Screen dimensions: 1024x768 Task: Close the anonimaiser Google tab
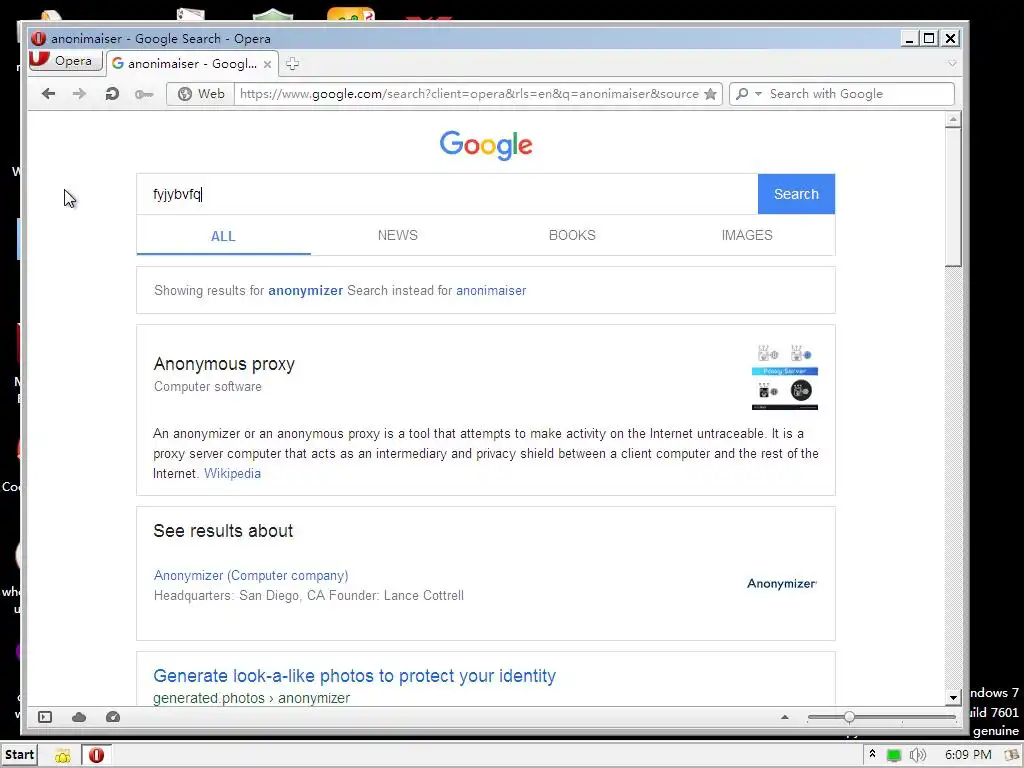click(x=267, y=64)
